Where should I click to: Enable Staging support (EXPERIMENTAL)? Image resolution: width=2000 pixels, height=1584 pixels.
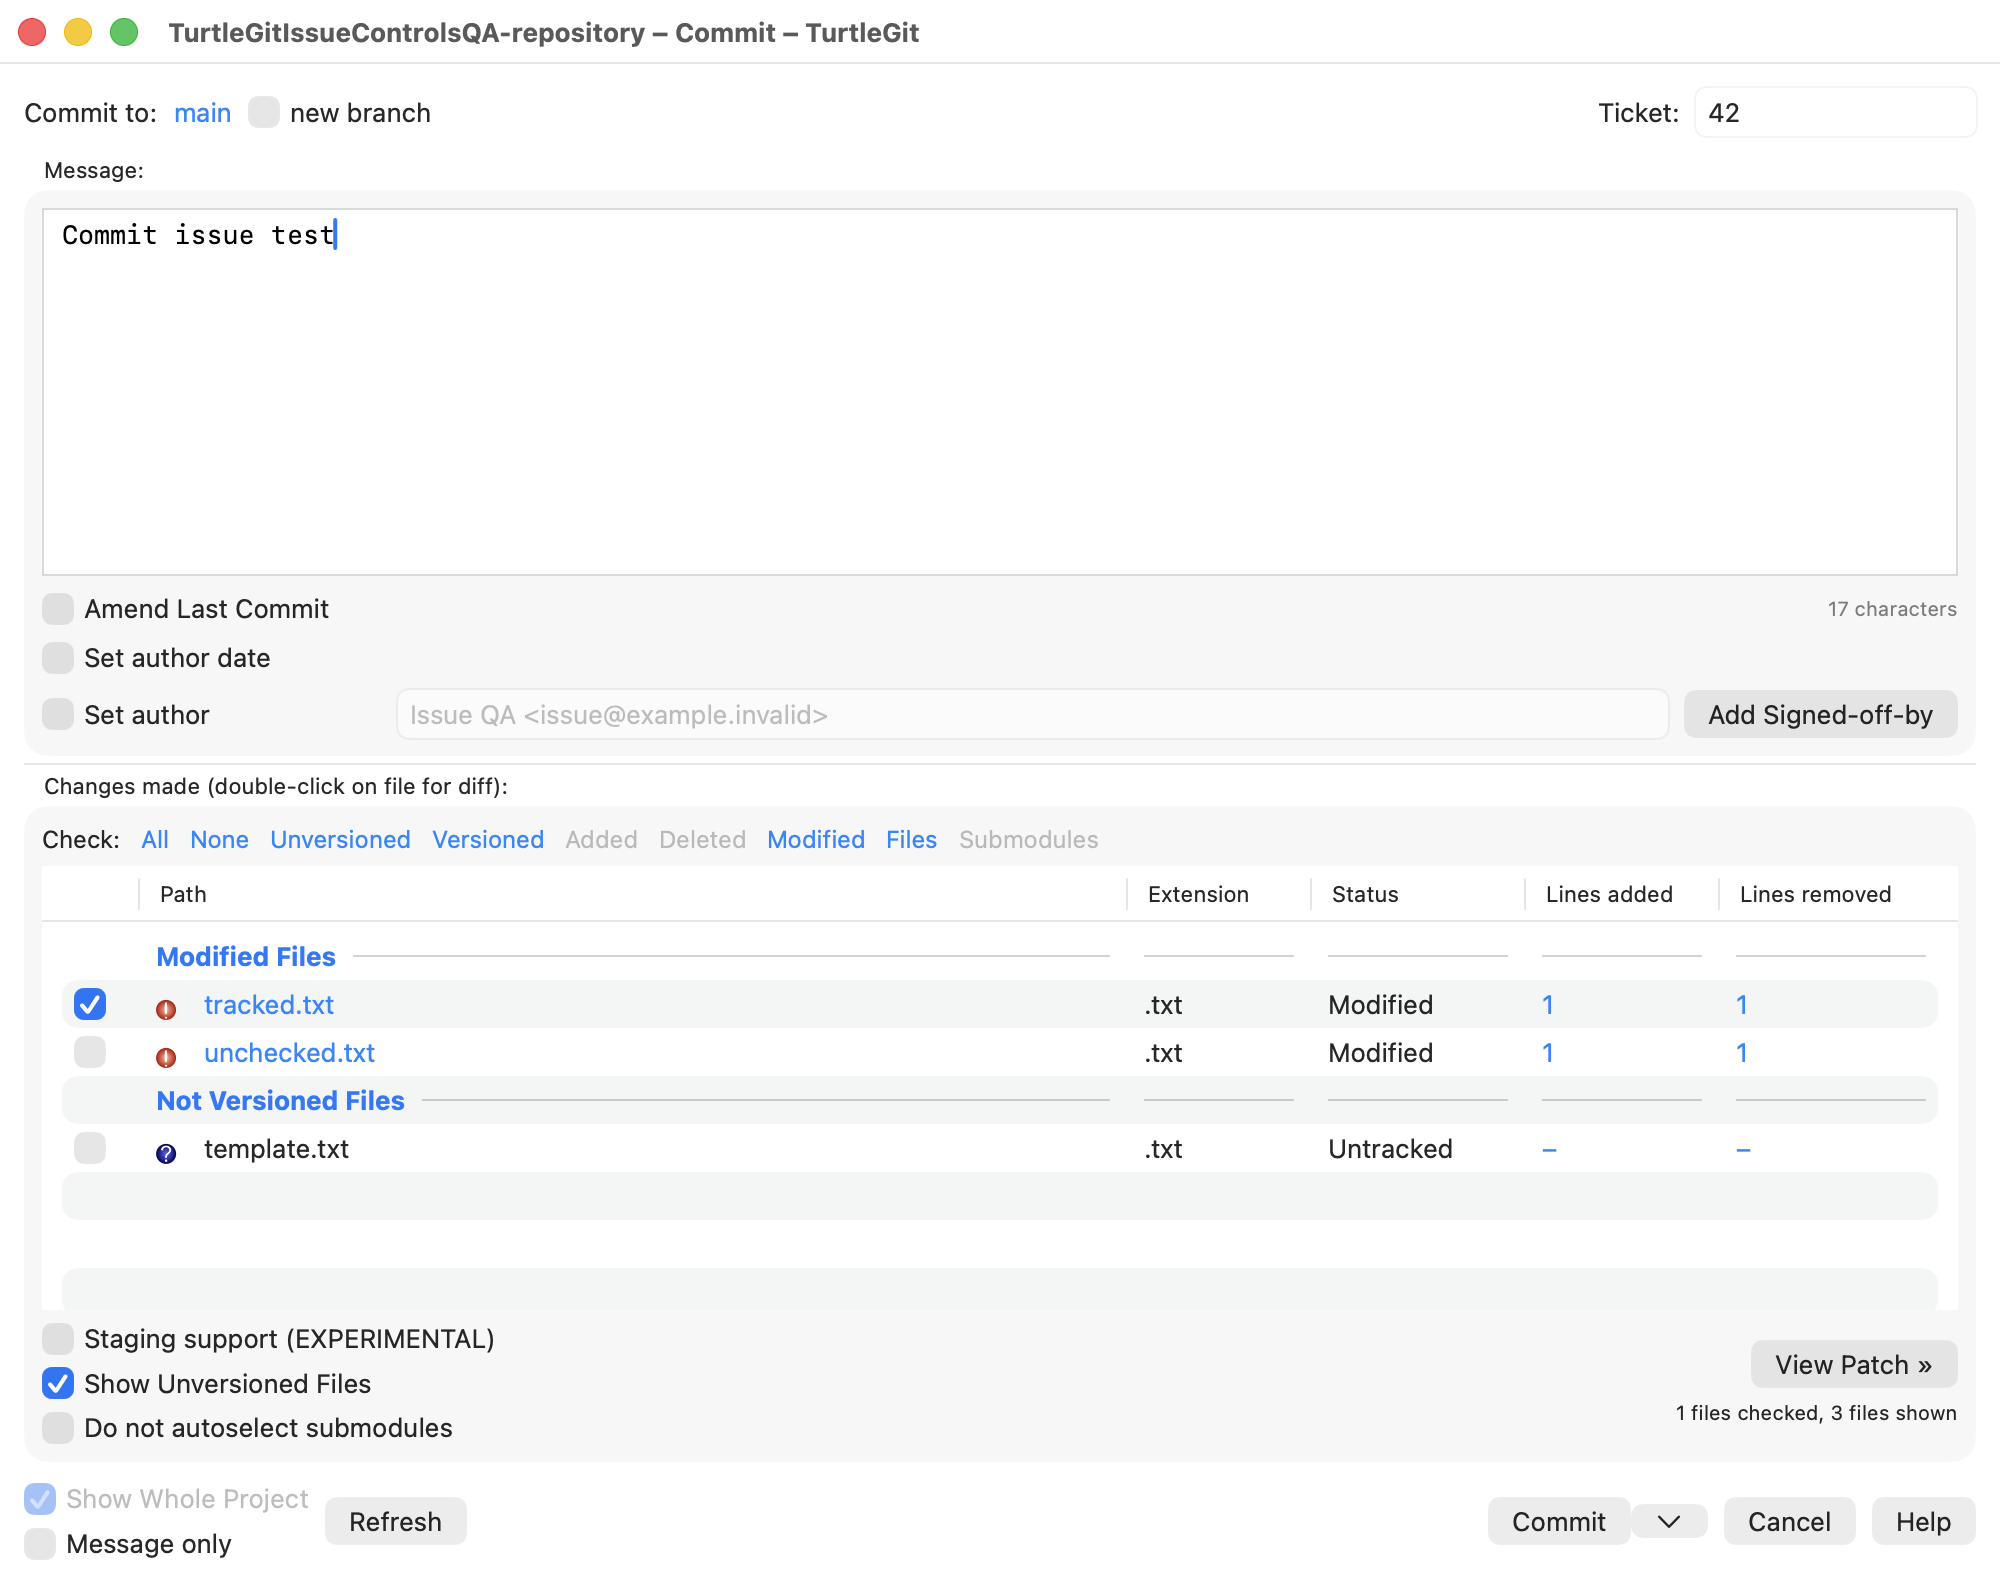coord(58,1339)
